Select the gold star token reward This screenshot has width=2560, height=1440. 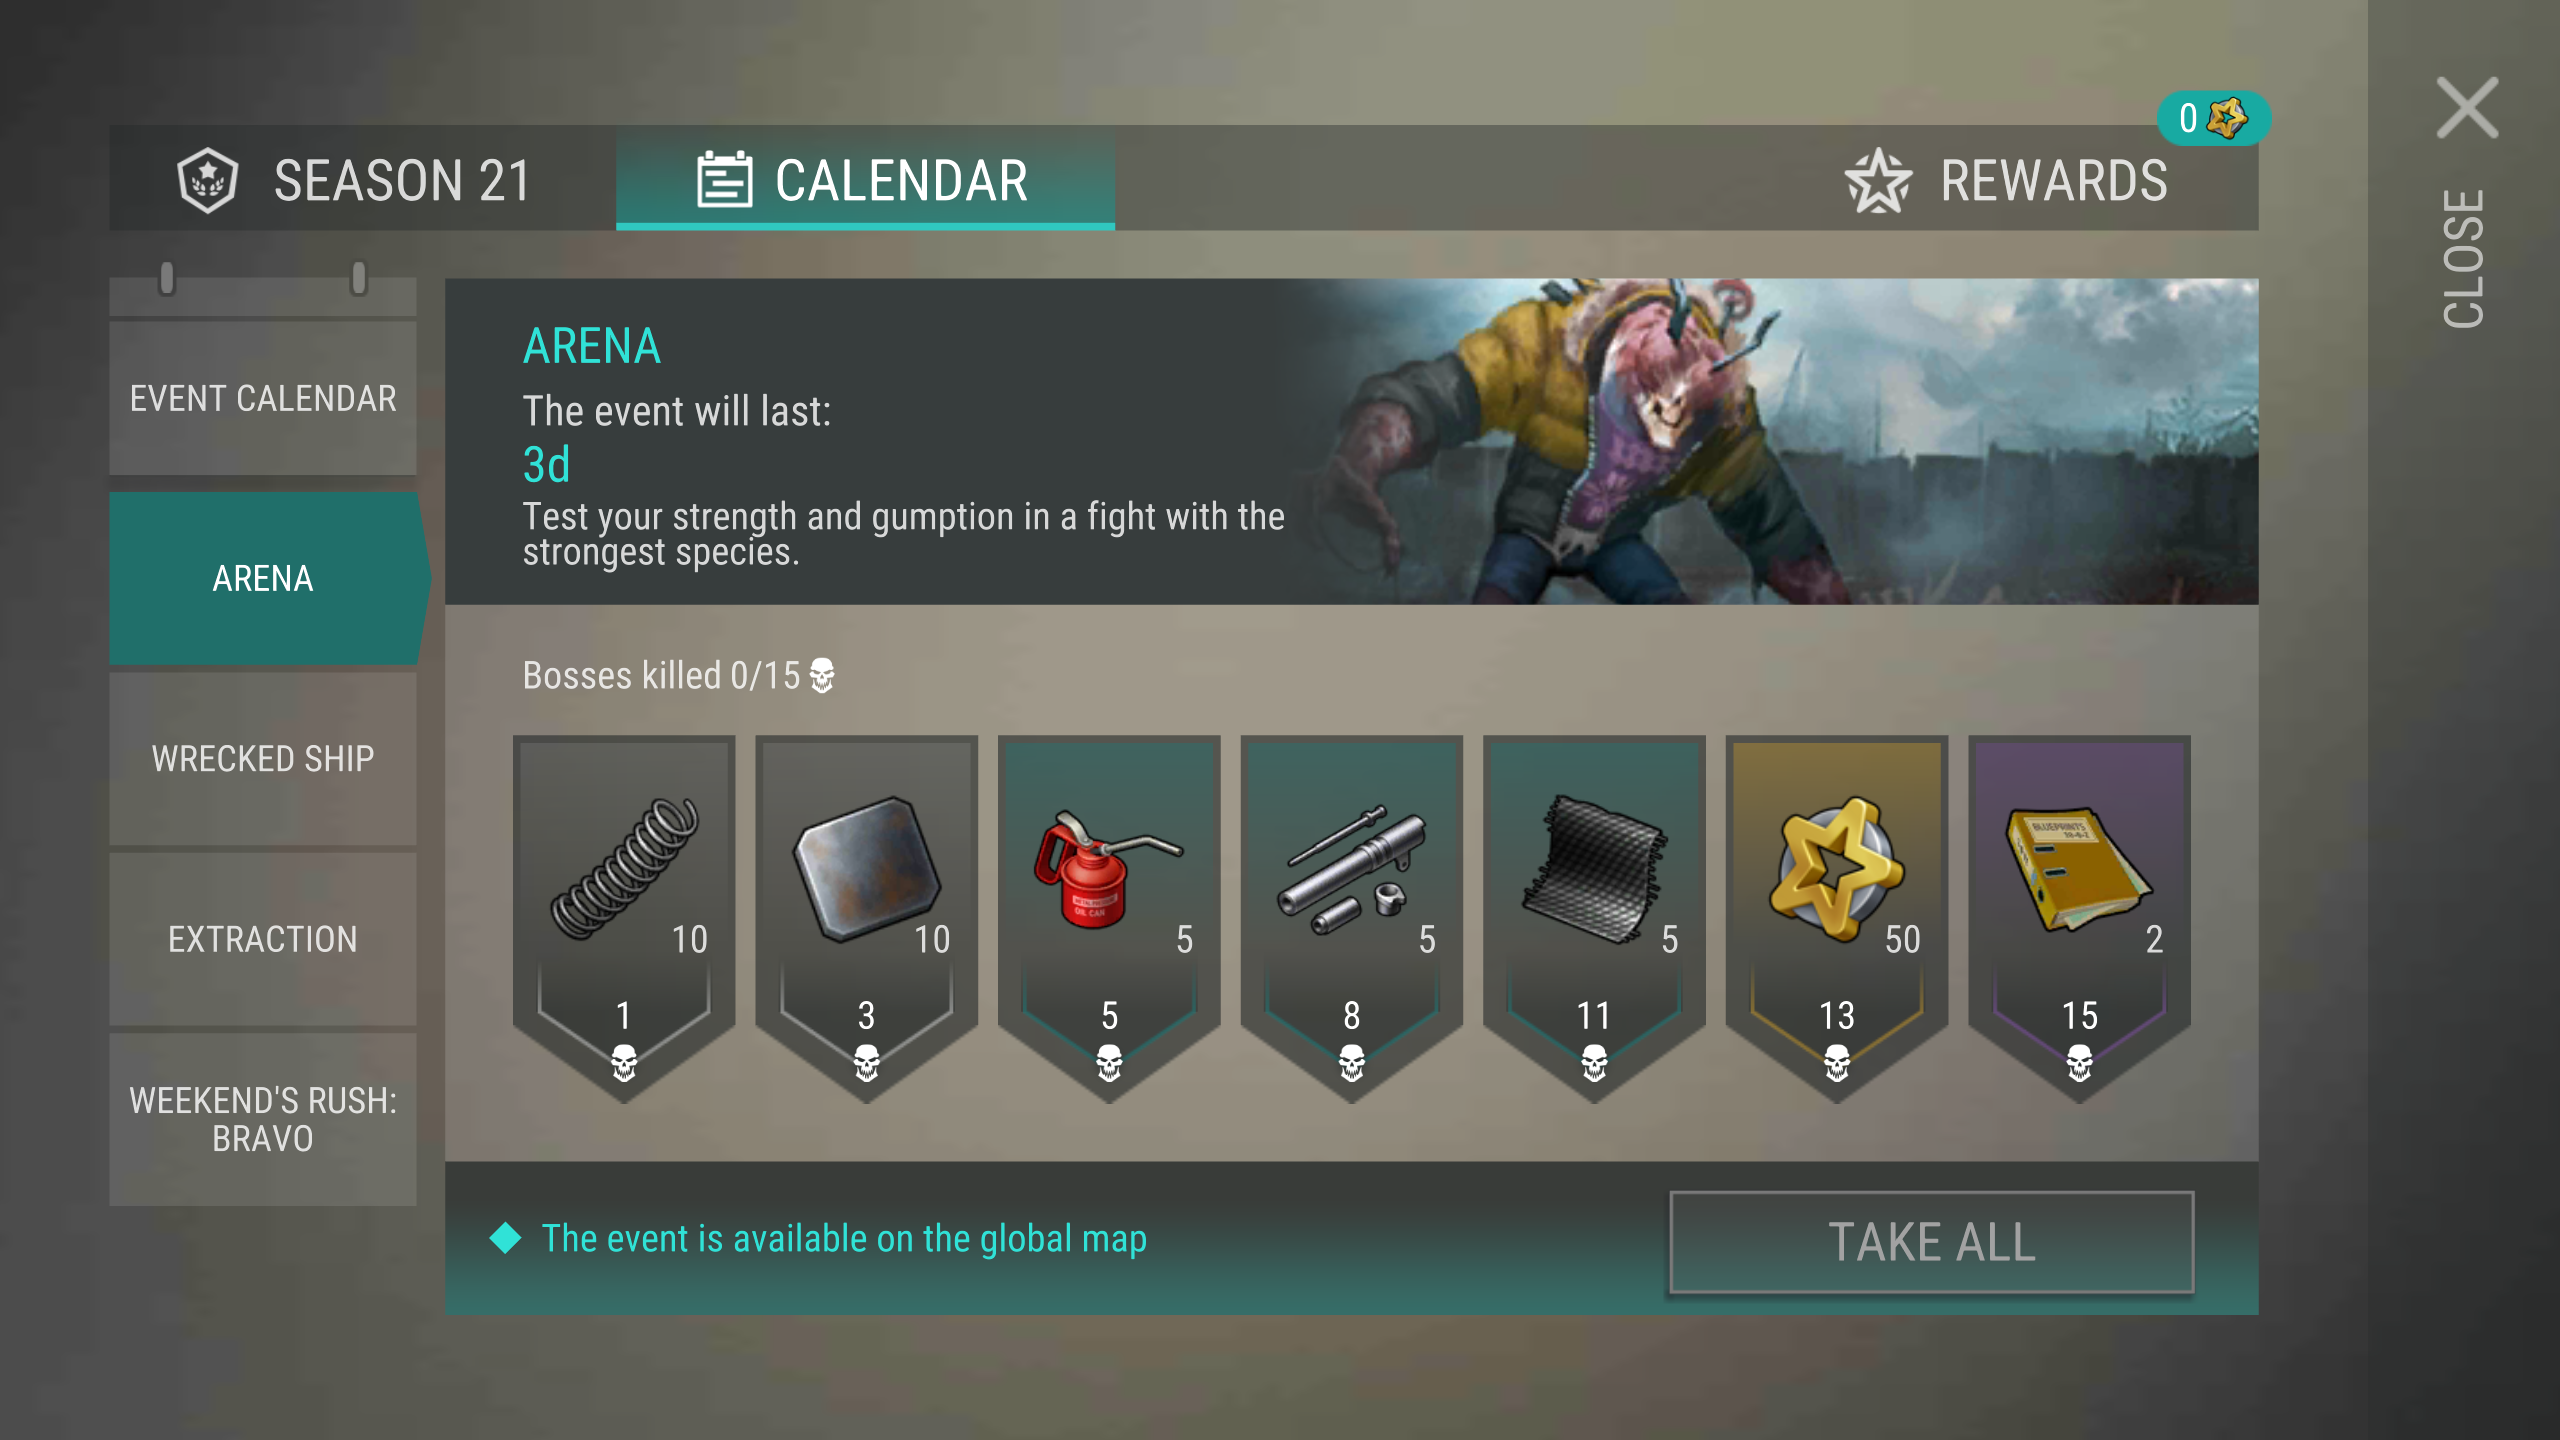[x=1836, y=868]
